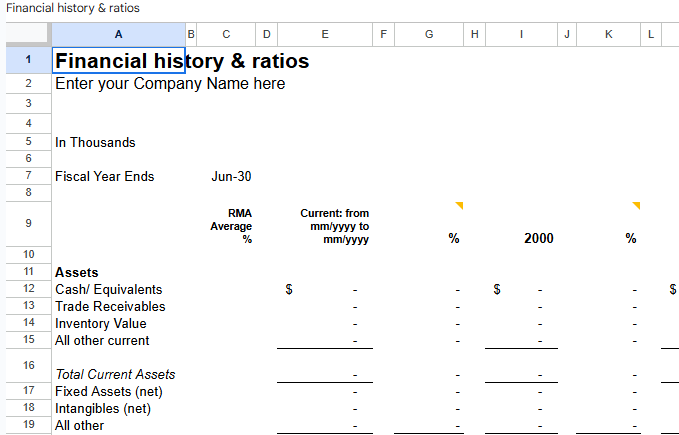Screen dimensions: 679x435
Task: Click the orange note marker in column K
Action: pyautogui.click(x=635, y=206)
